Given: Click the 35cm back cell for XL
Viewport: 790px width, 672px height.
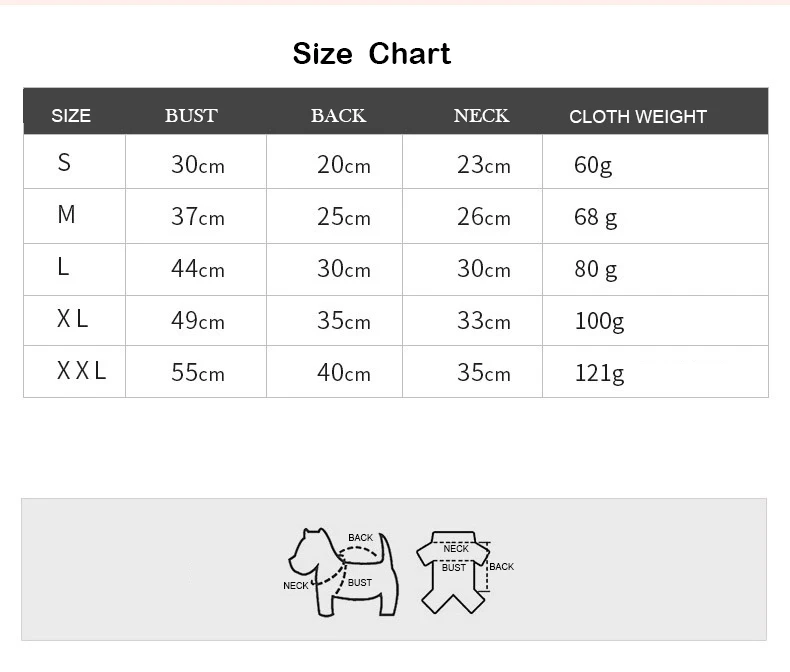Looking at the screenshot, I should pos(343,320).
